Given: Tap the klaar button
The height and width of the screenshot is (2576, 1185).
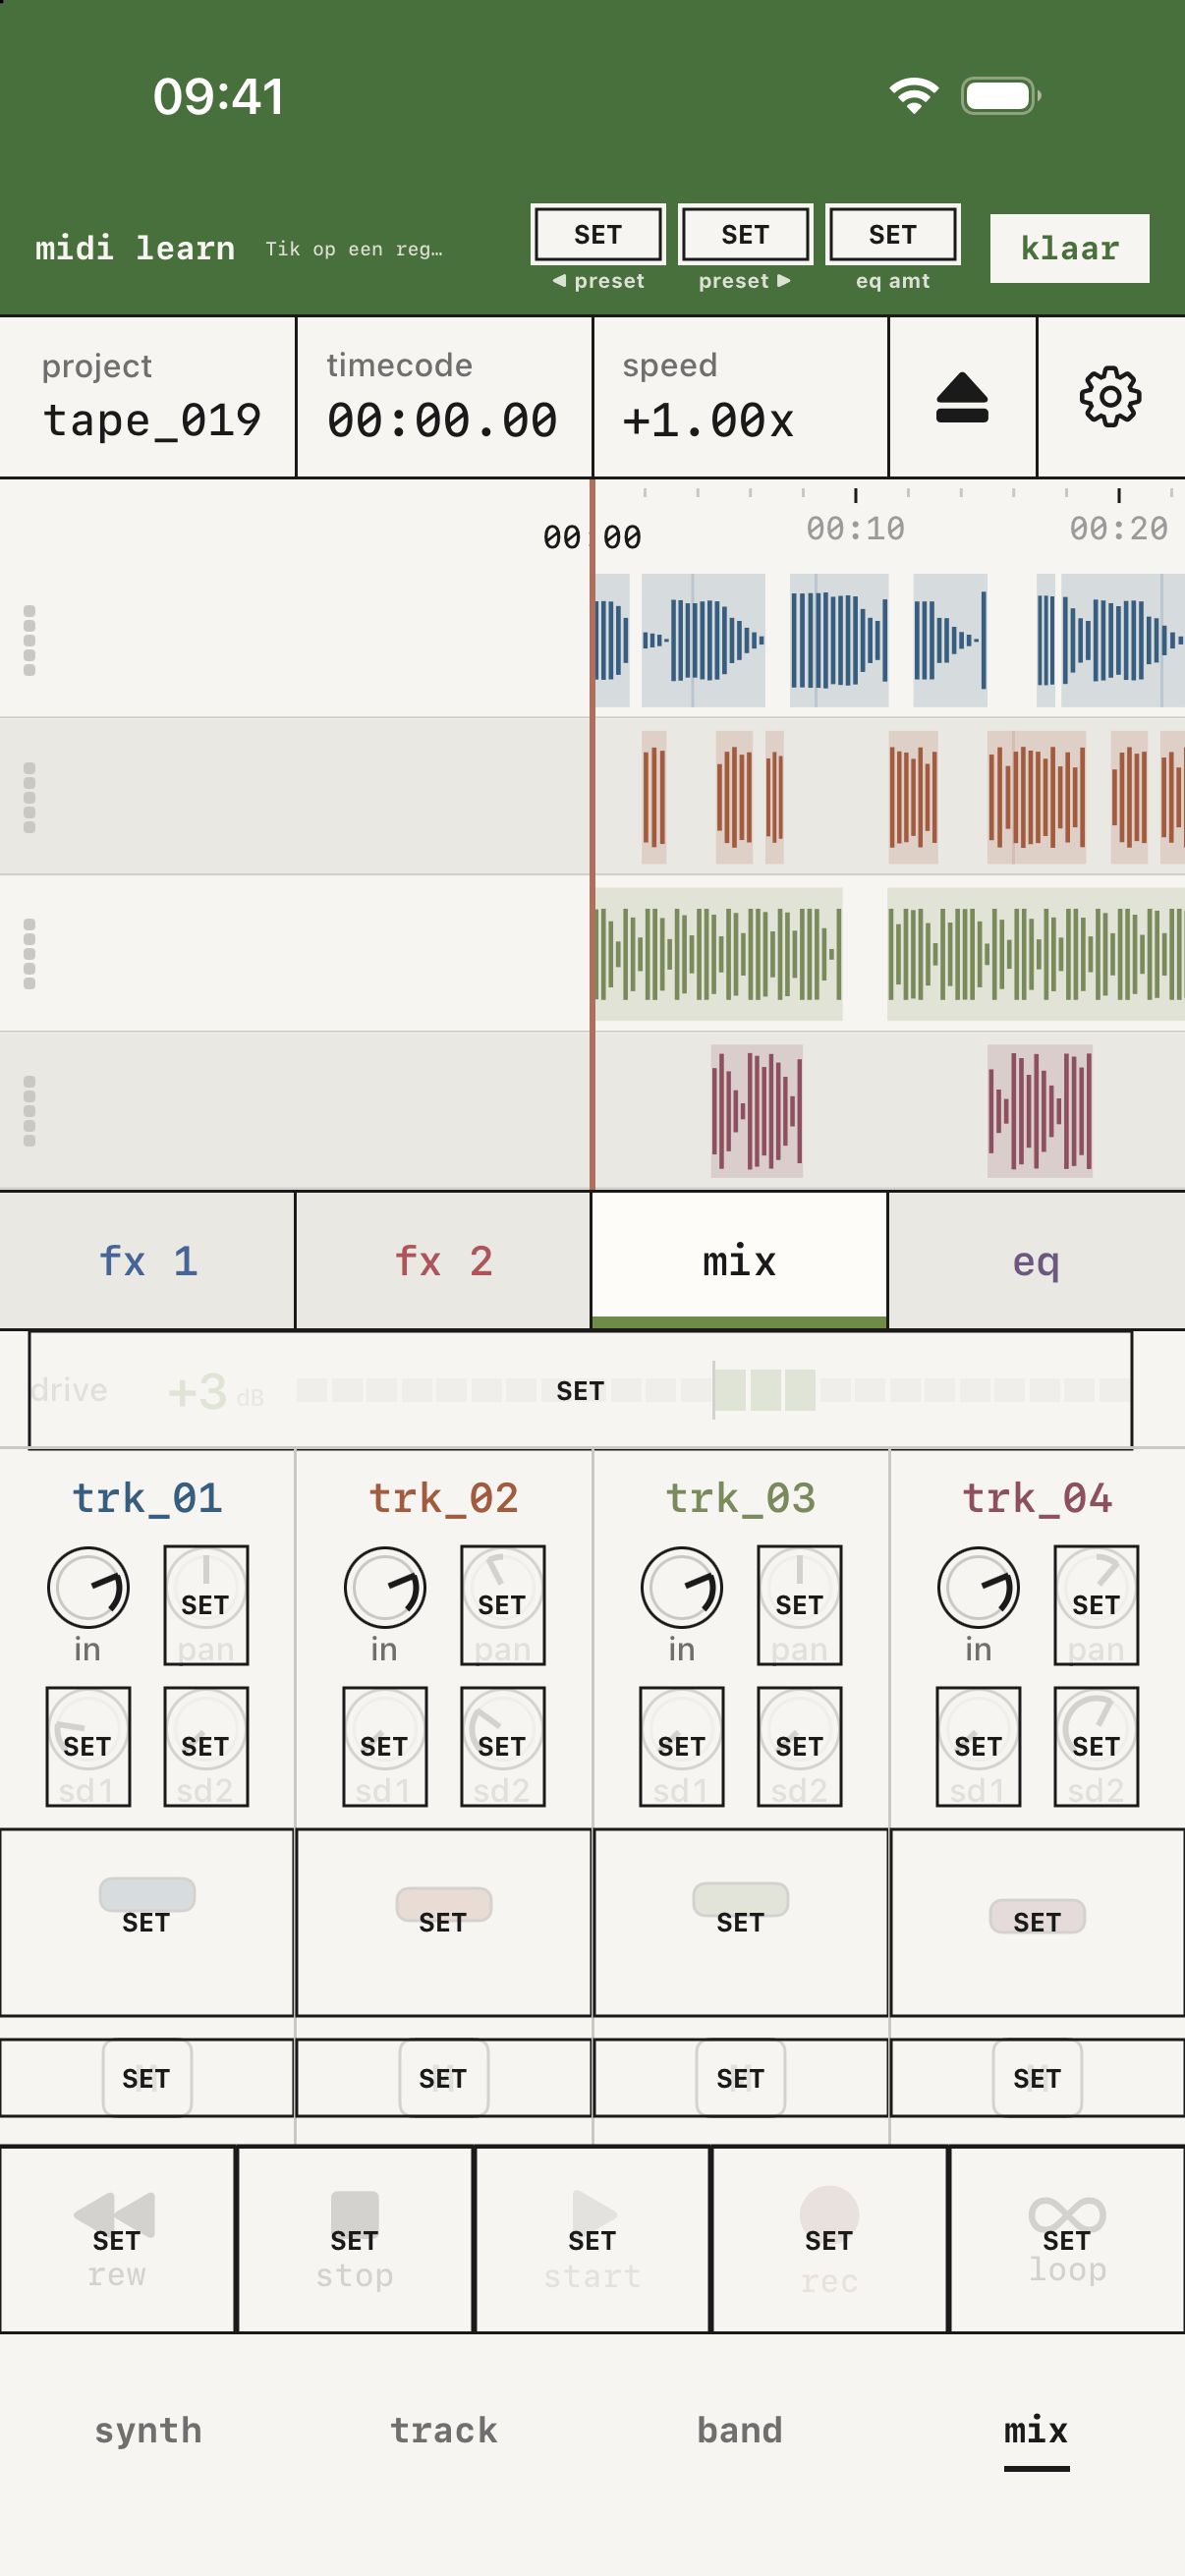Looking at the screenshot, I should coord(1069,248).
